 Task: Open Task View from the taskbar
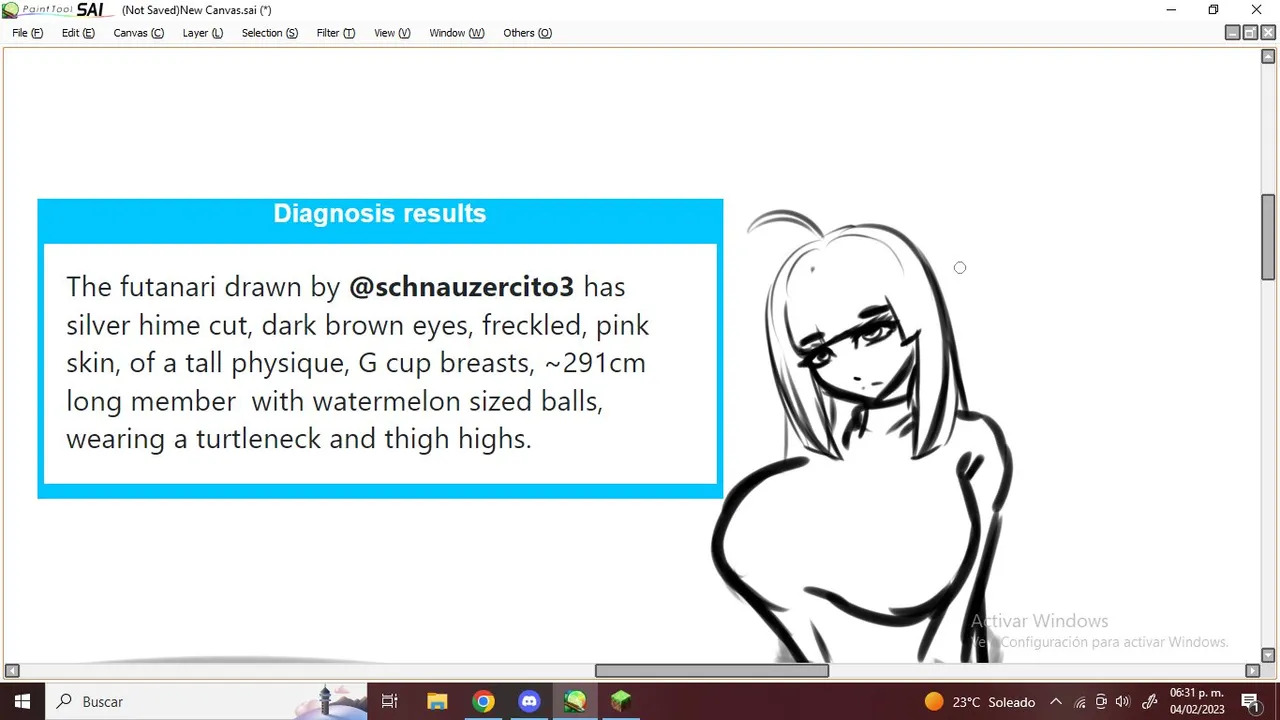point(390,701)
